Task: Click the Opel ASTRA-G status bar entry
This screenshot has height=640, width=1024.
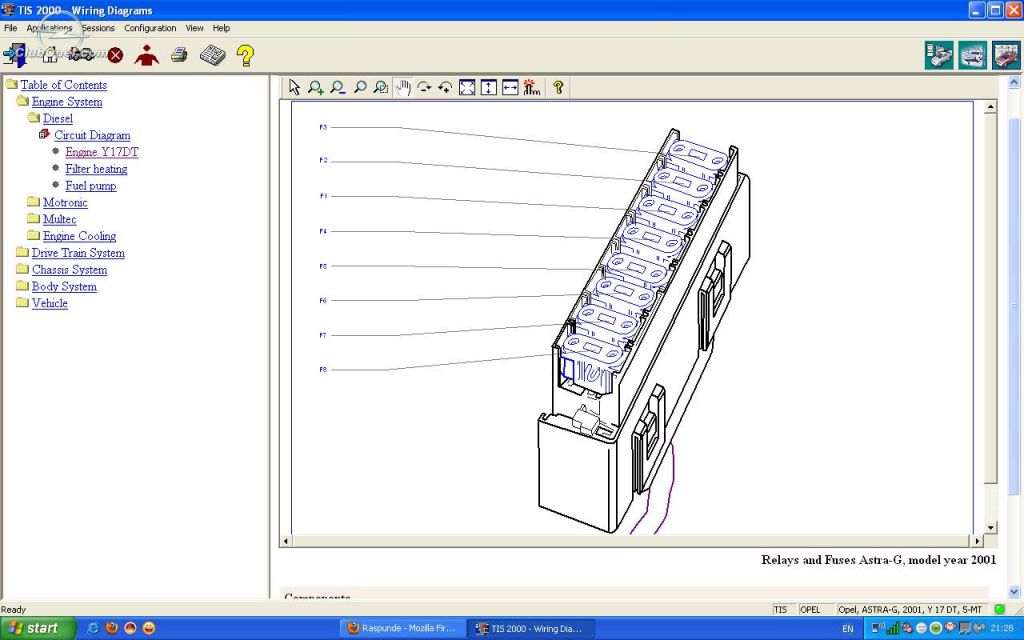Action: 910,609
